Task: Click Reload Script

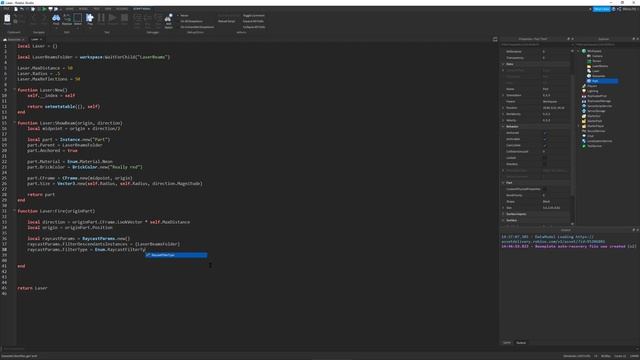Action: coord(227,21)
